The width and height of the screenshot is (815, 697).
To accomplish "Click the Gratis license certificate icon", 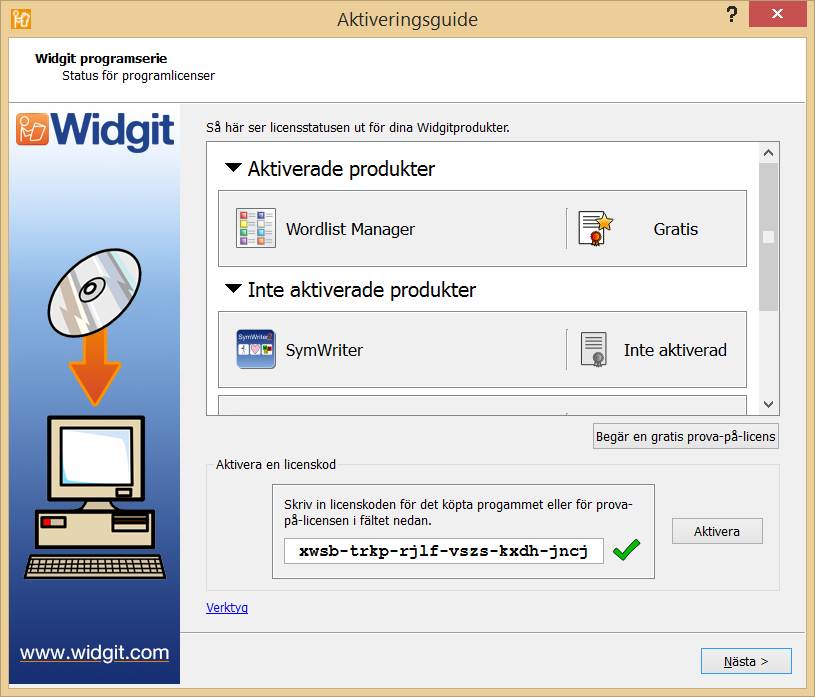I will coord(596,228).
